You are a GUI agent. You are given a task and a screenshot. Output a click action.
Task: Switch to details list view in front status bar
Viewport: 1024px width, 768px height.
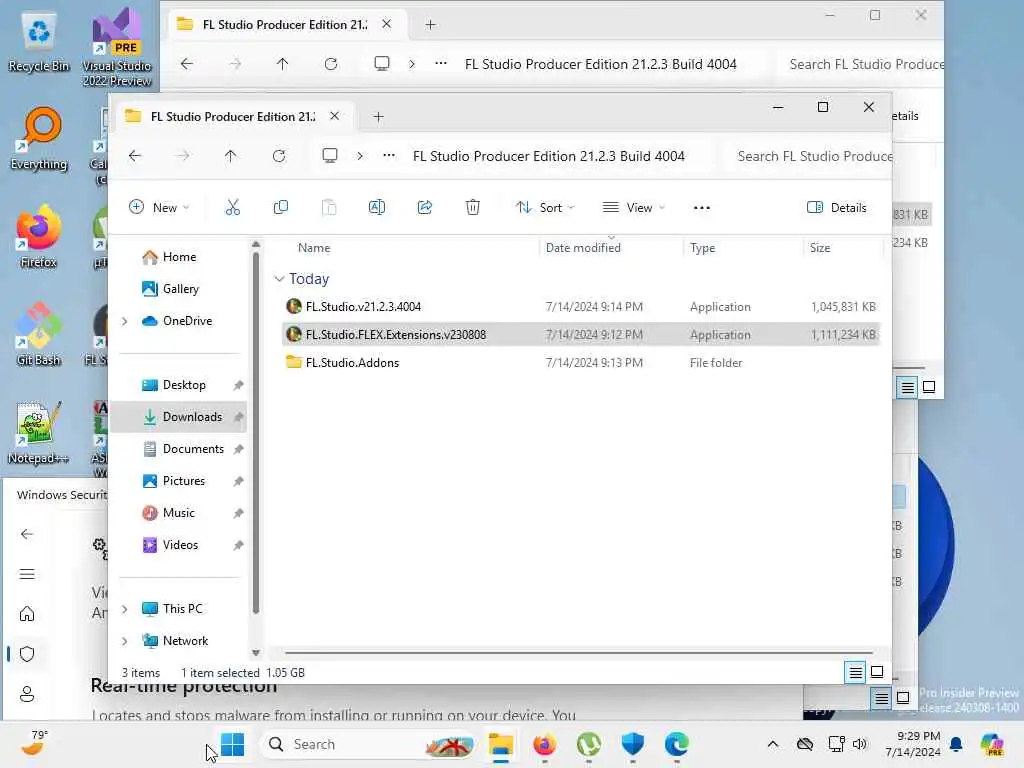pyautogui.click(x=856, y=672)
